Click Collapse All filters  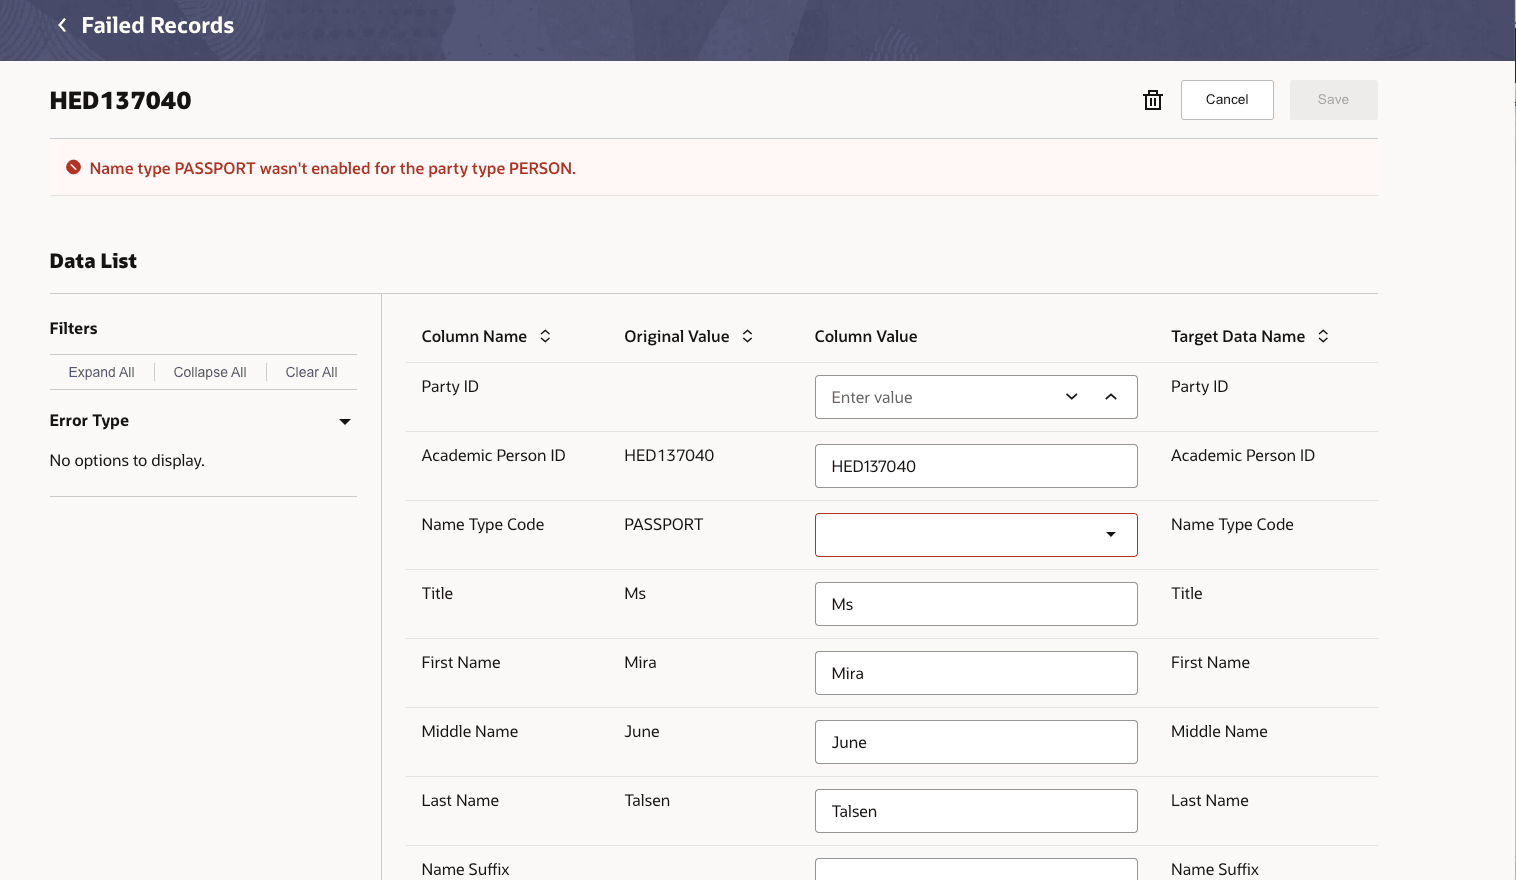click(210, 372)
